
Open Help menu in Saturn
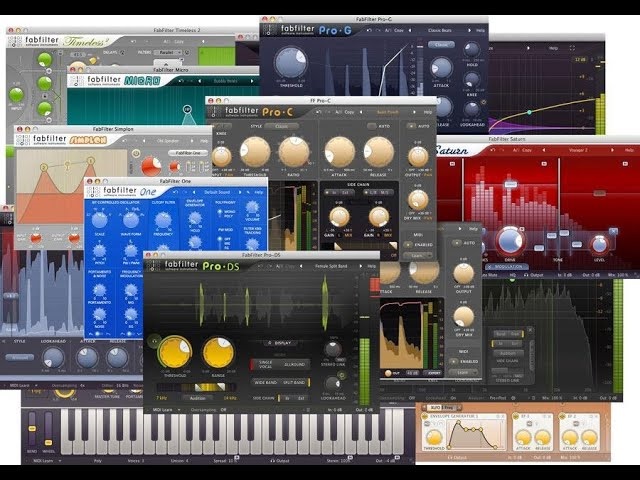coord(629,150)
